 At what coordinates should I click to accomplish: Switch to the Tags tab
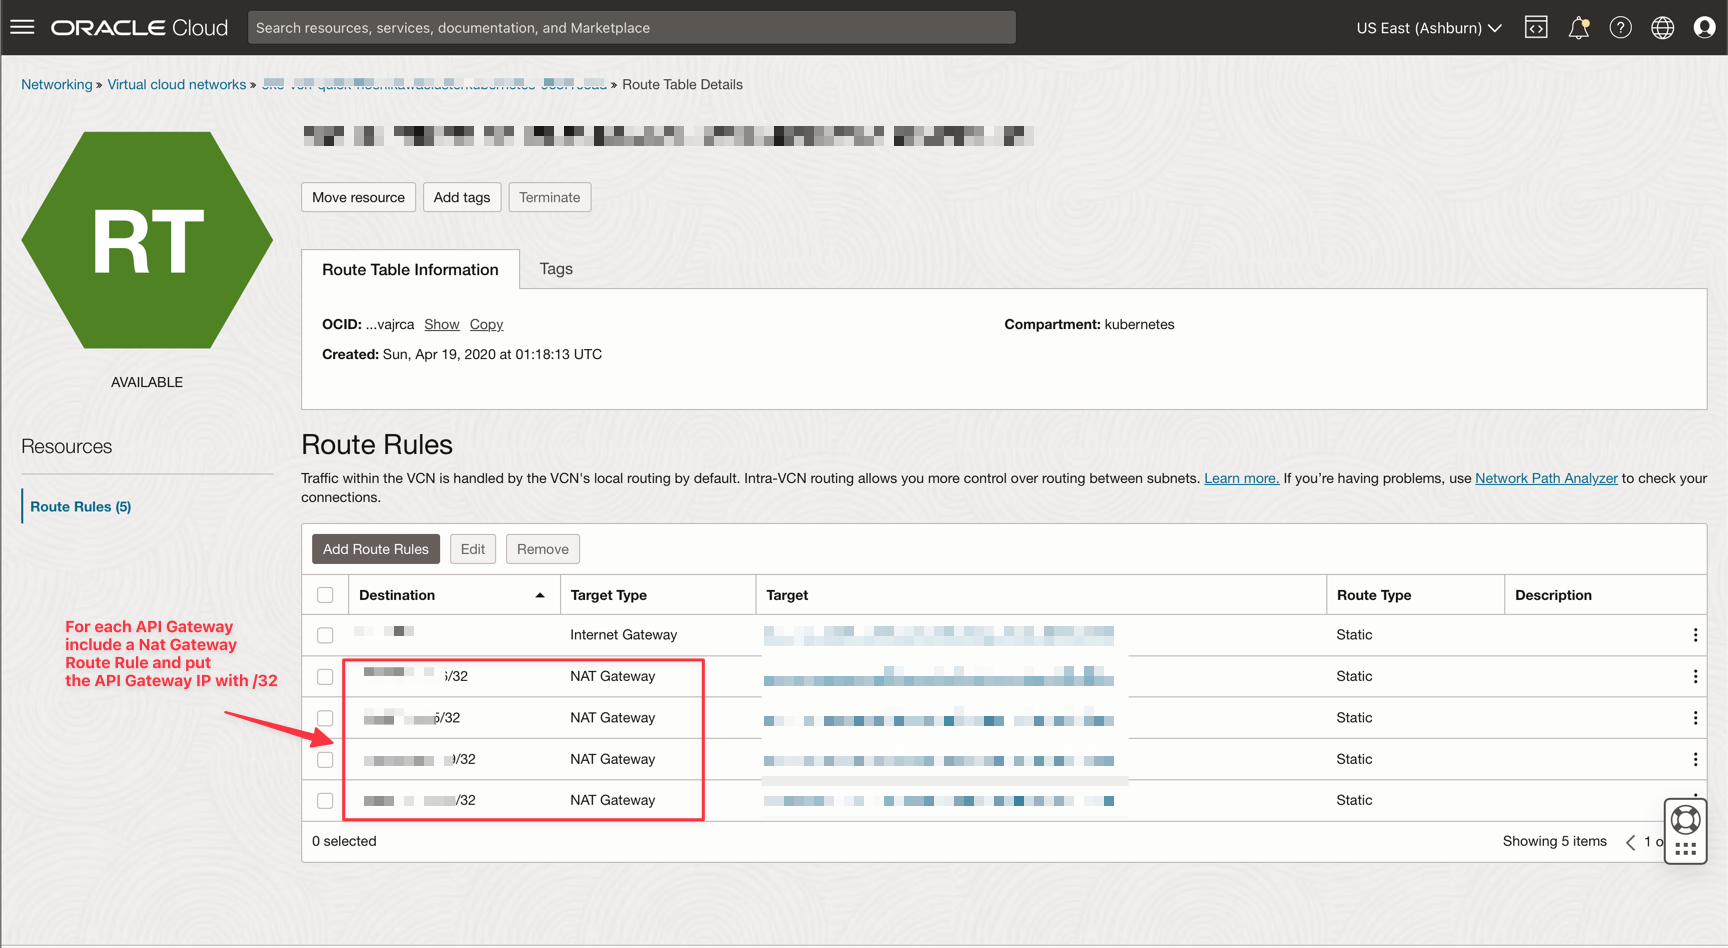click(556, 269)
